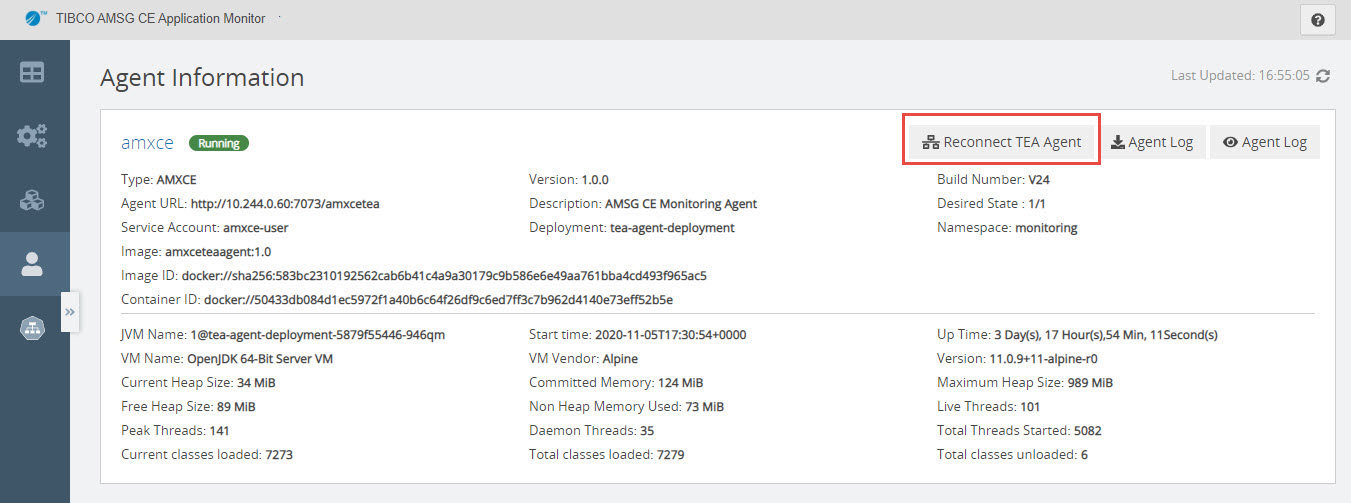Open the dashboard grid view in sidebar

coord(33,73)
